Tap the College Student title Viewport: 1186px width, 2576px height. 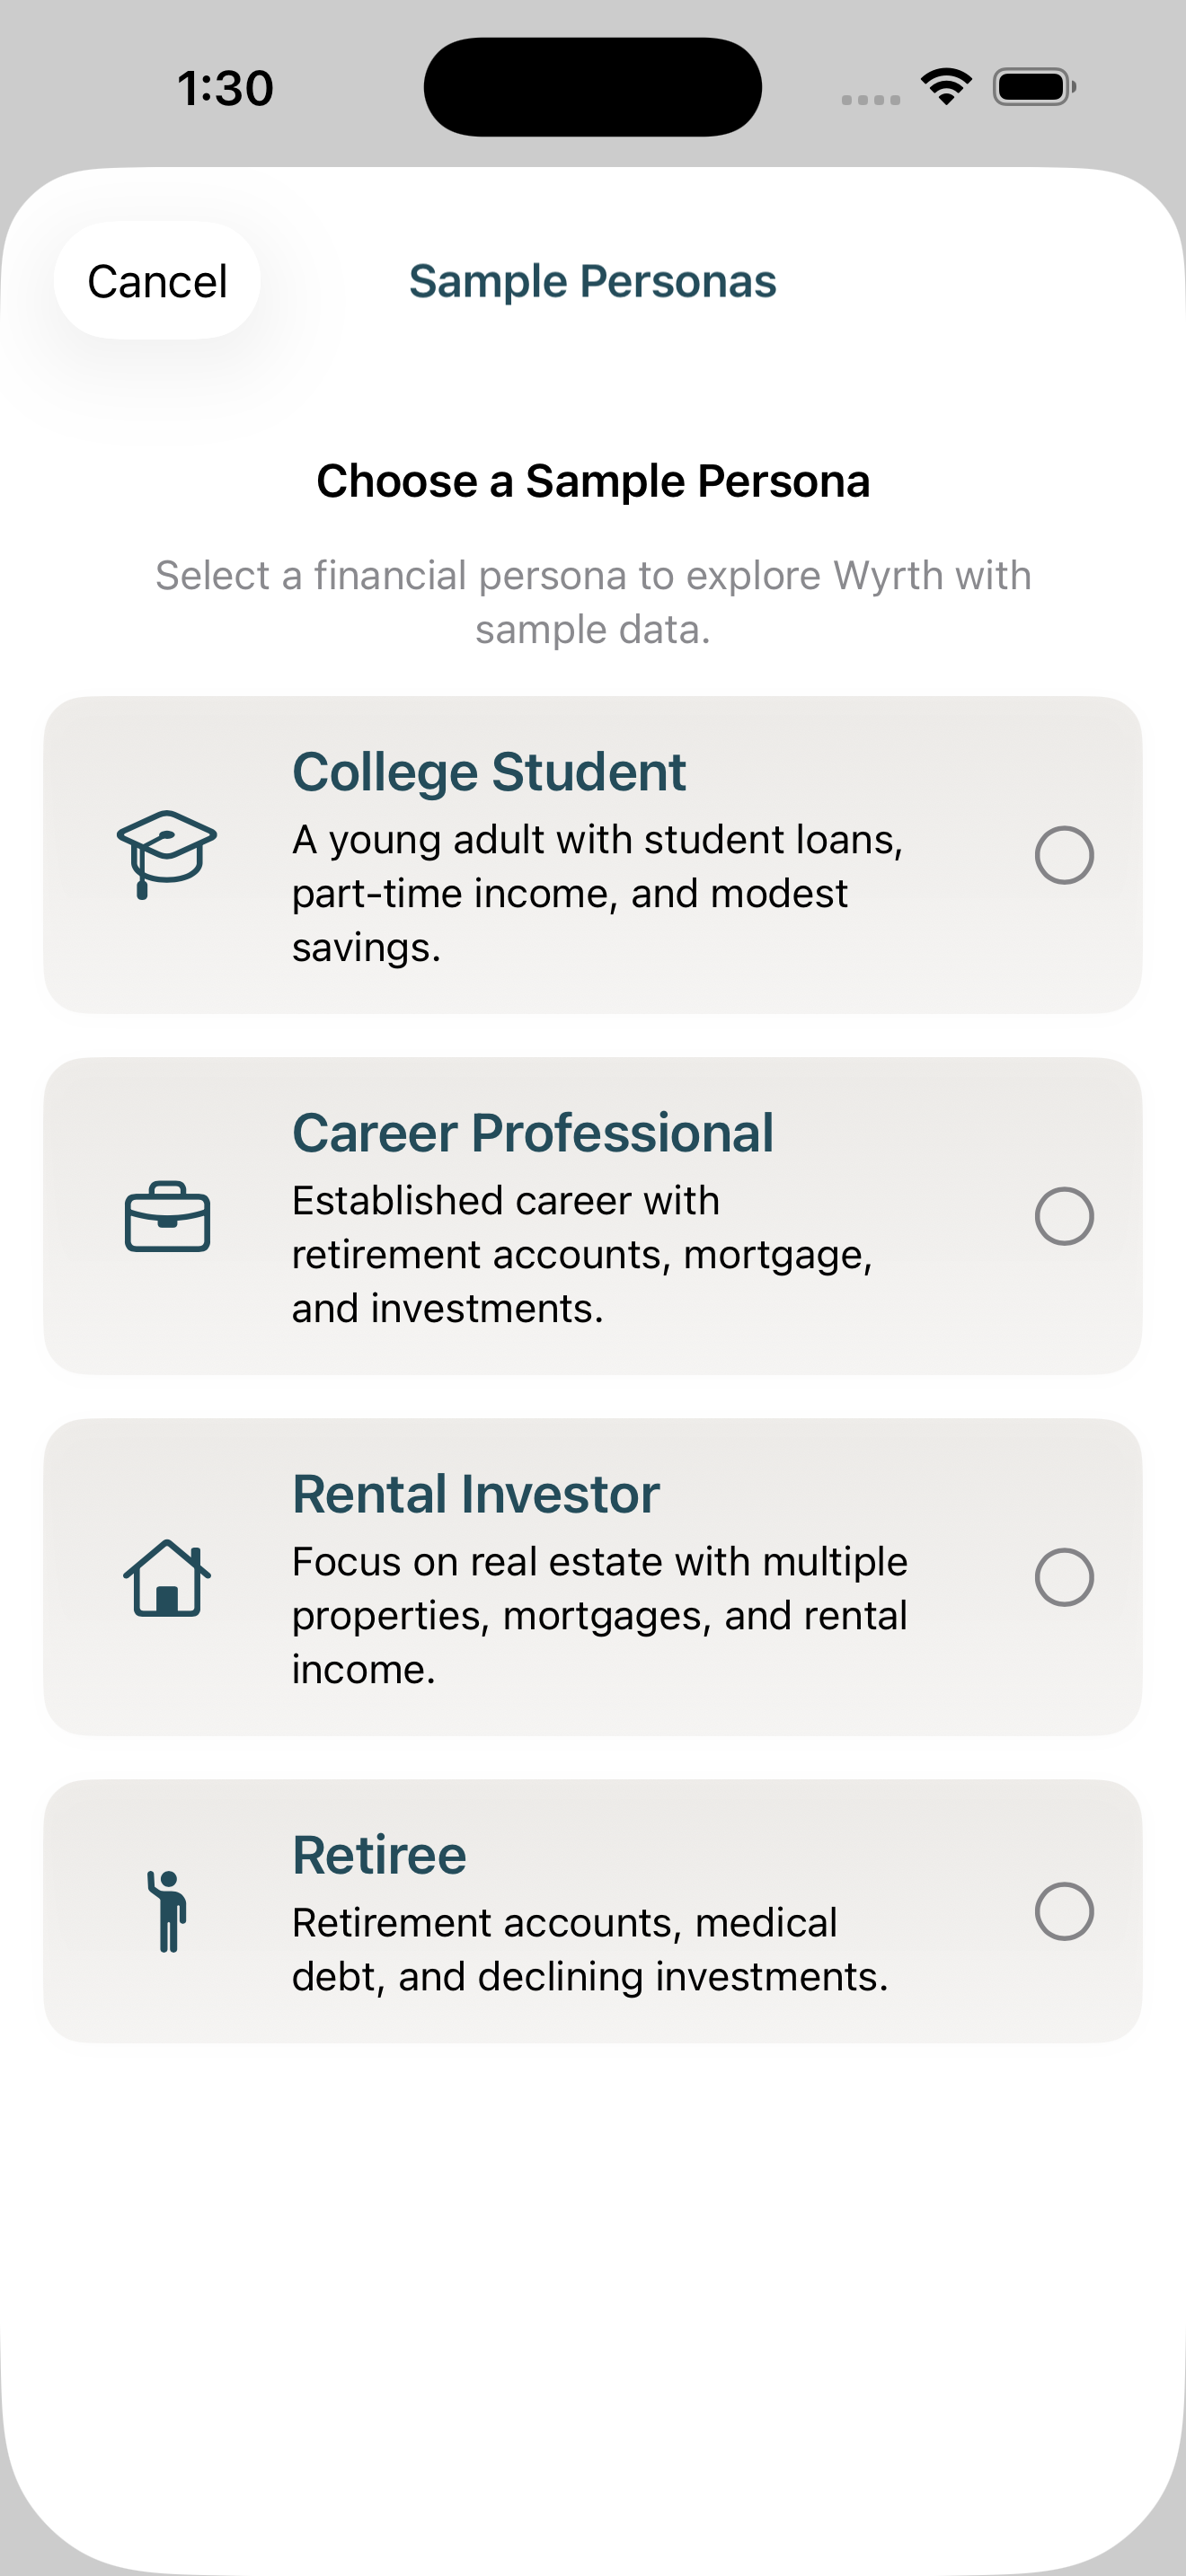pos(488,772)
